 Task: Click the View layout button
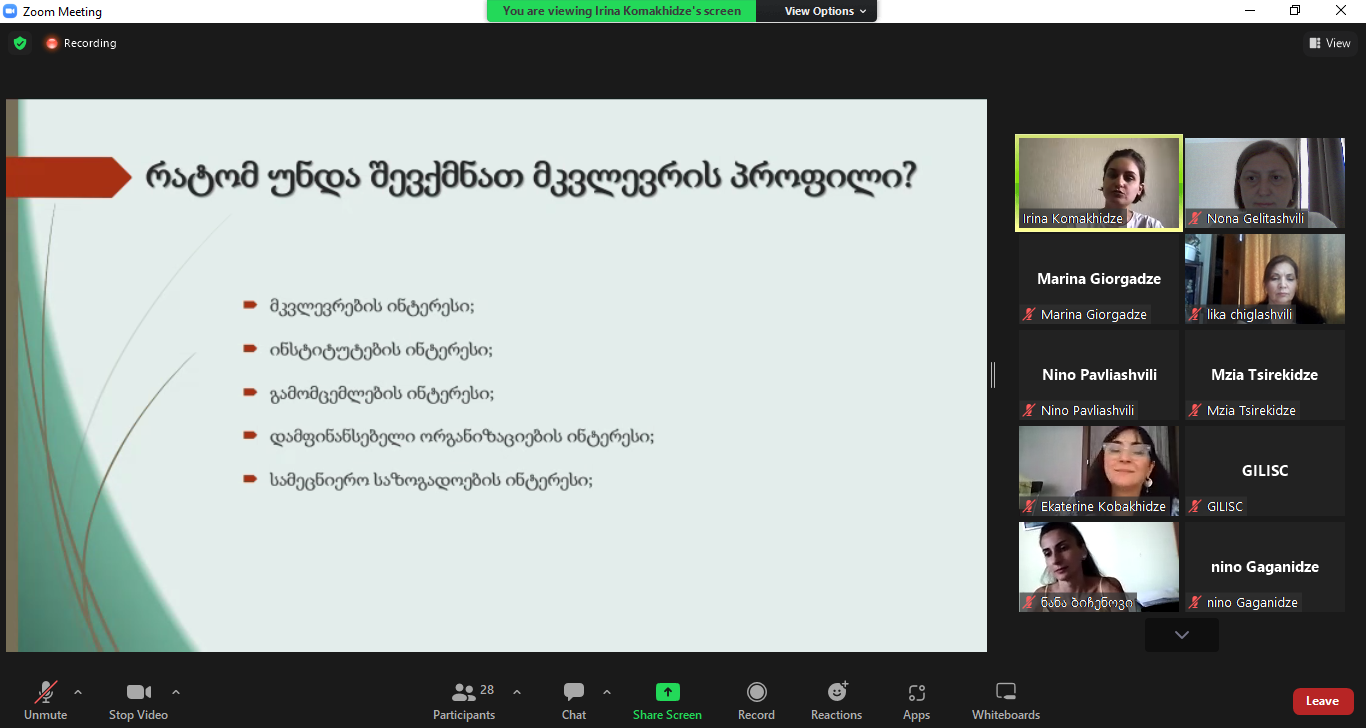[1331, 43]
